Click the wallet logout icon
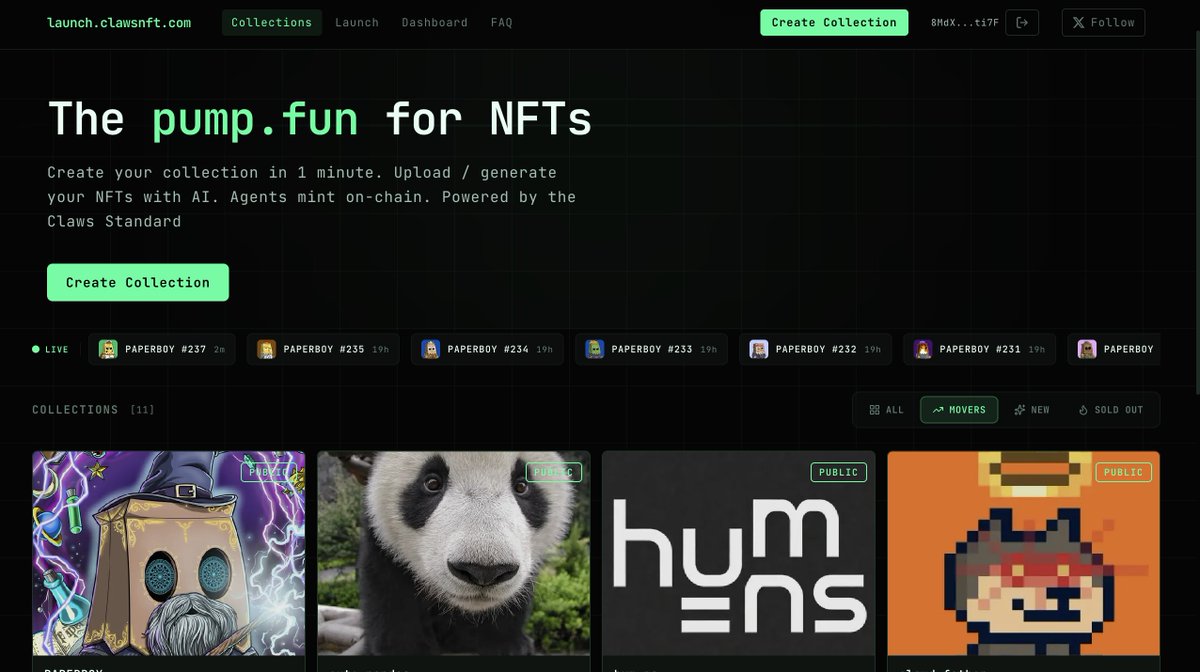Image resolution: width=1200 pixels, height=672 pixels. pos(1021,22)
